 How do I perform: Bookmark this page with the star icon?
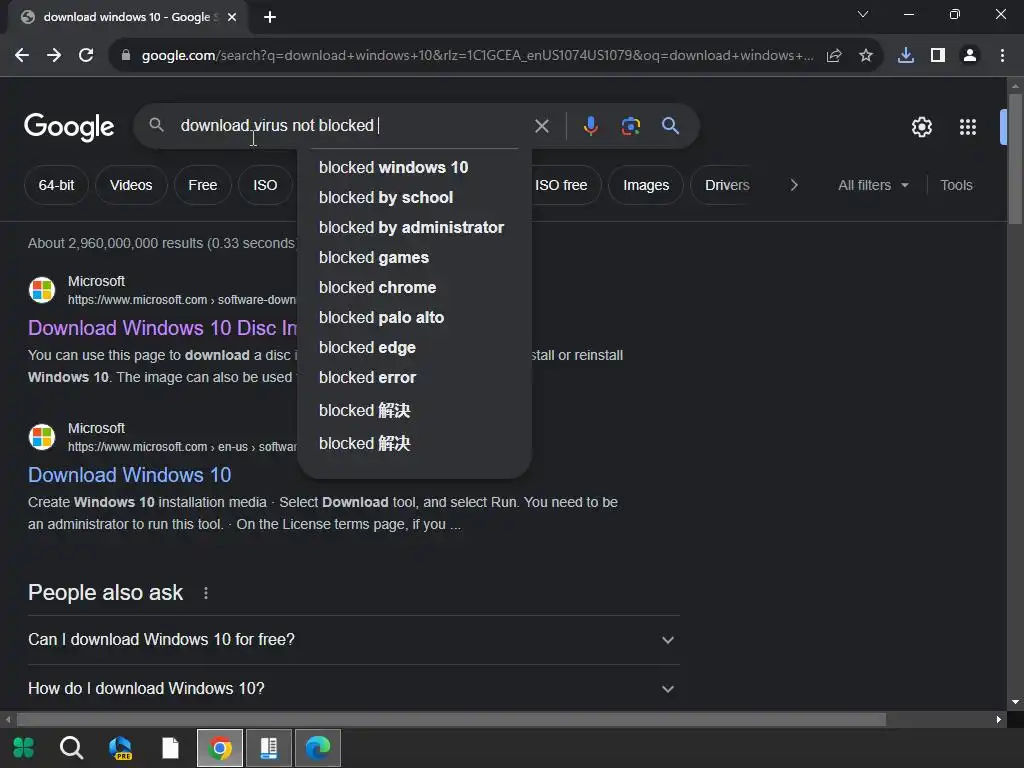point(866,56)
